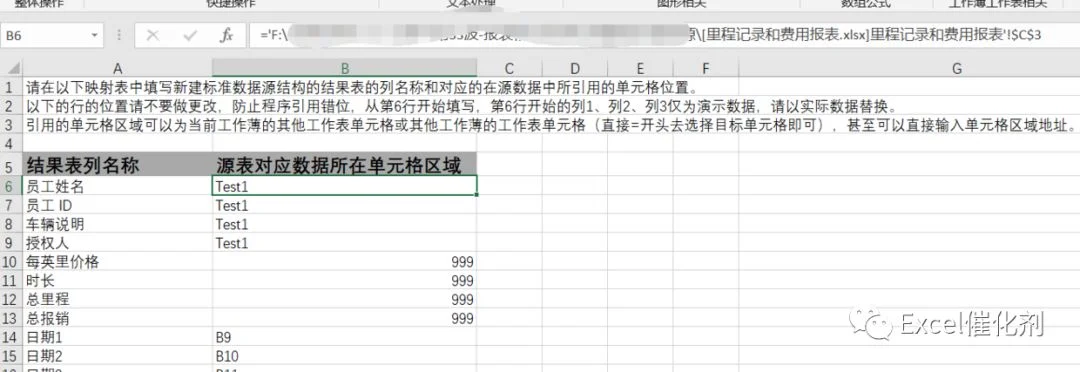Select column C header
The image size is (1080, 372).
coord(509,68)
